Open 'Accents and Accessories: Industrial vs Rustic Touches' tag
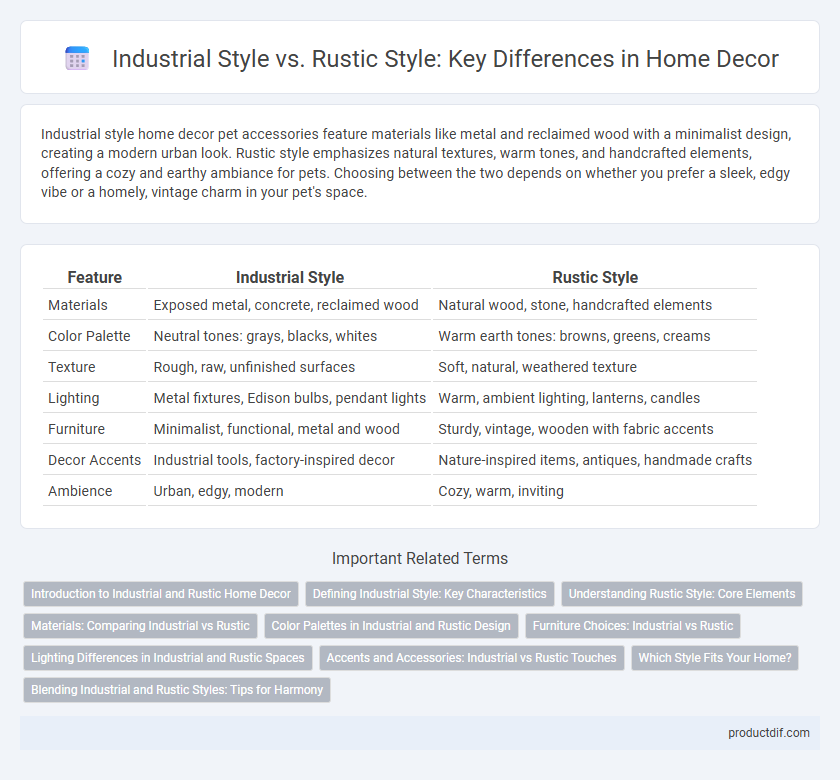840x780 pixels. tap(471, 658)
